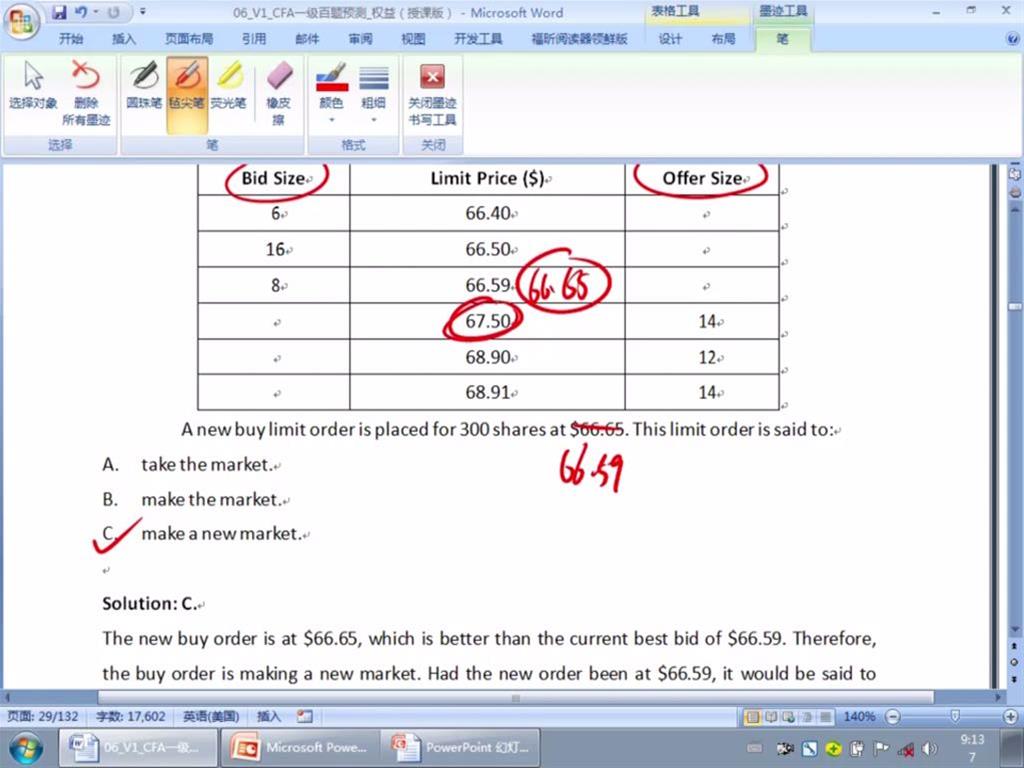Viewport: 1024px width, 768px height.
Task: Open the 开发工具 ribbon tab
Action: 478,39
